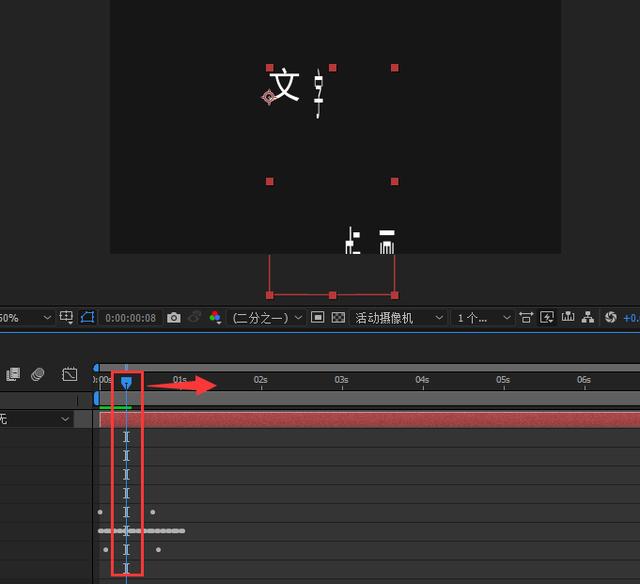Click the timeline panel shortcut icon
Viewport: 640px width, 584px height.
point(568,317)
